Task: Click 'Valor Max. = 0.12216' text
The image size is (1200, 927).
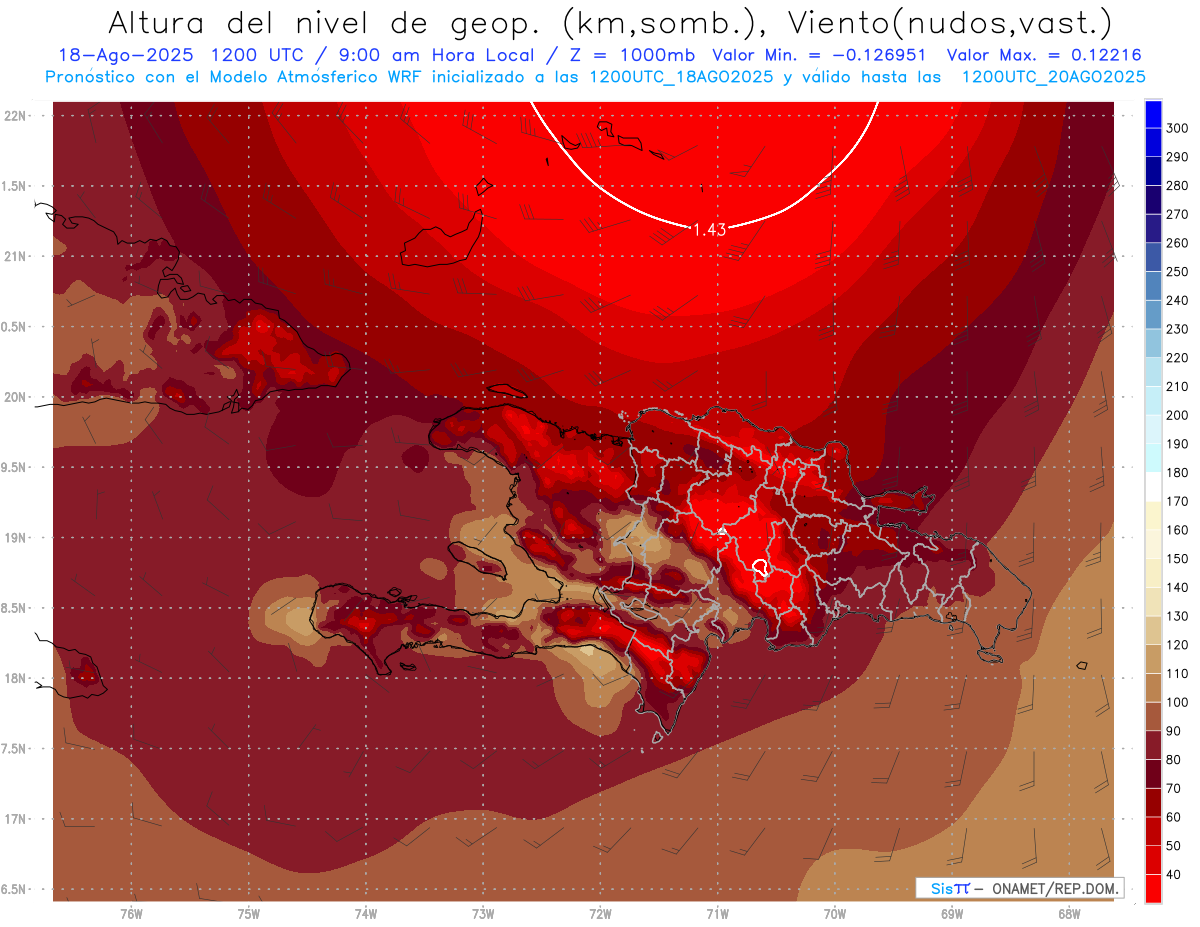Action: pos(1043,55)
